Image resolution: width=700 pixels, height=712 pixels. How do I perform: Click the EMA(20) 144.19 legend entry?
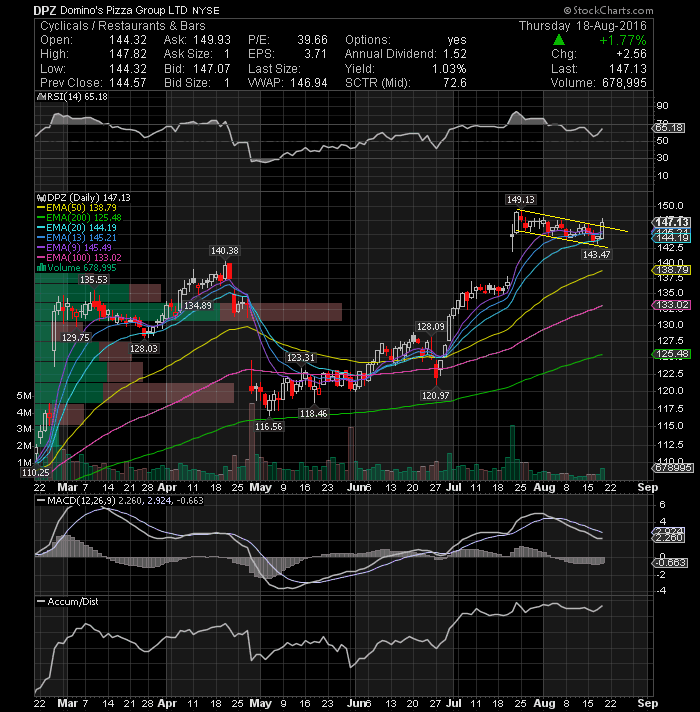(x=76, y=227)
